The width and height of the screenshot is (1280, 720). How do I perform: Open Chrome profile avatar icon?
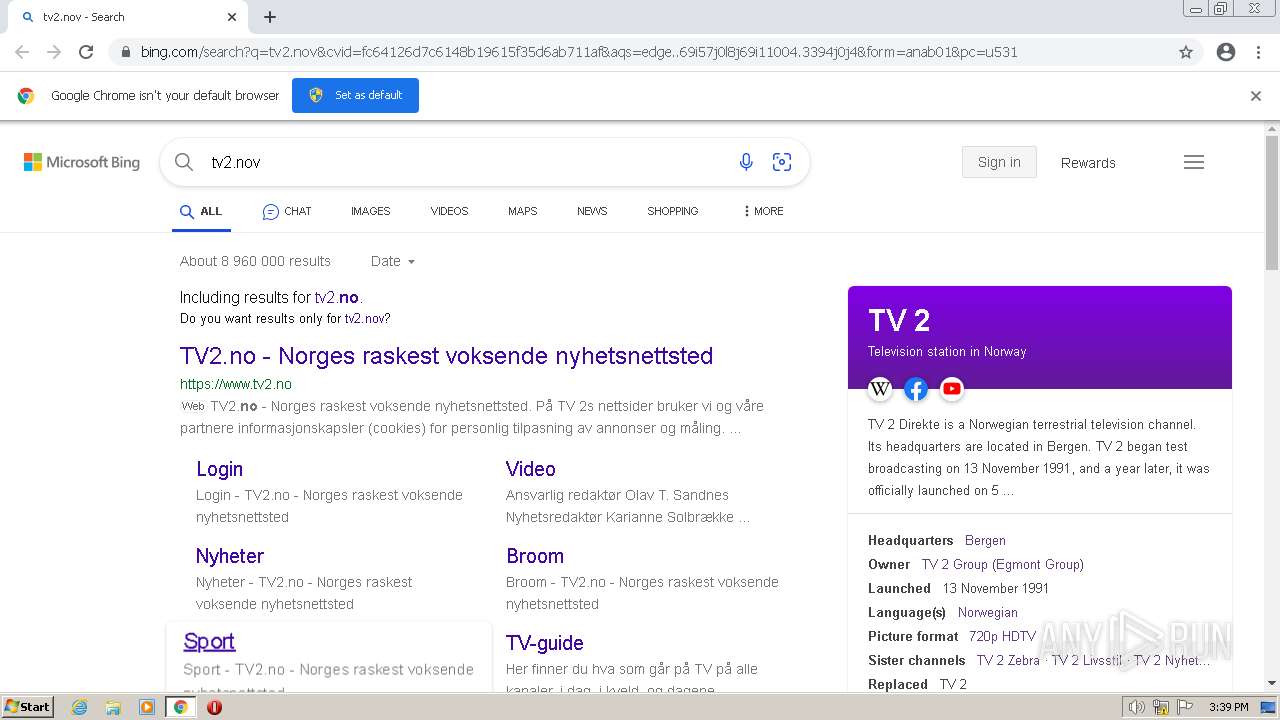[x=1226, y=52]
